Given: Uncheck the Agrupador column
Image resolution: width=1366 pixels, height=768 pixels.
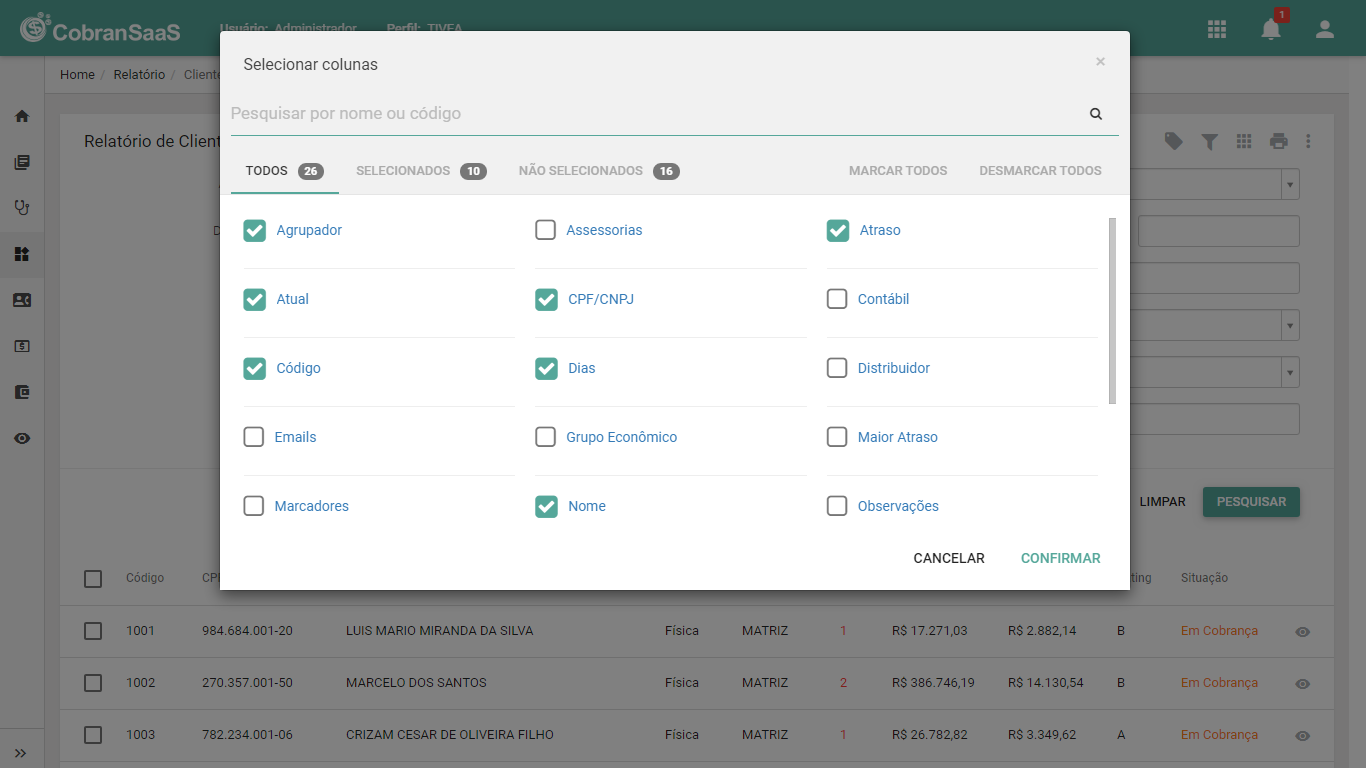Looking at the screenshot, I should (255, 231).
